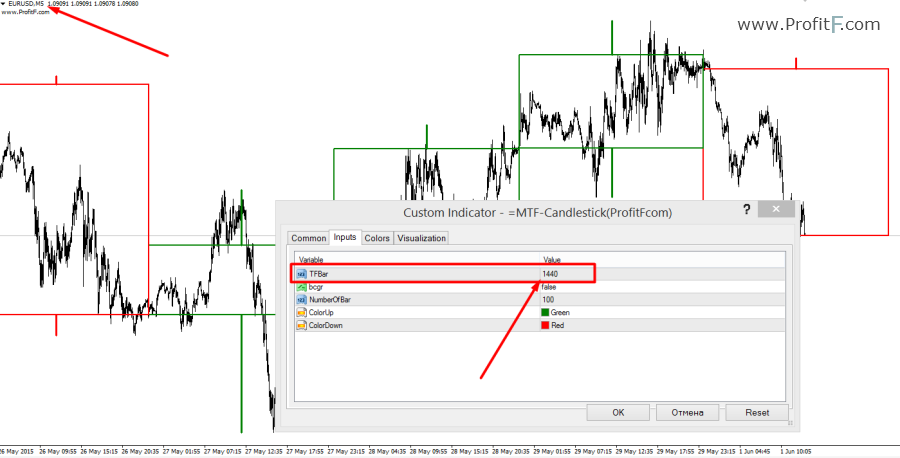The height and width of the screenshot is (458, 900).
Task: Click the EURUSD,M5 symbol label
Action: [x=25, y=4]
